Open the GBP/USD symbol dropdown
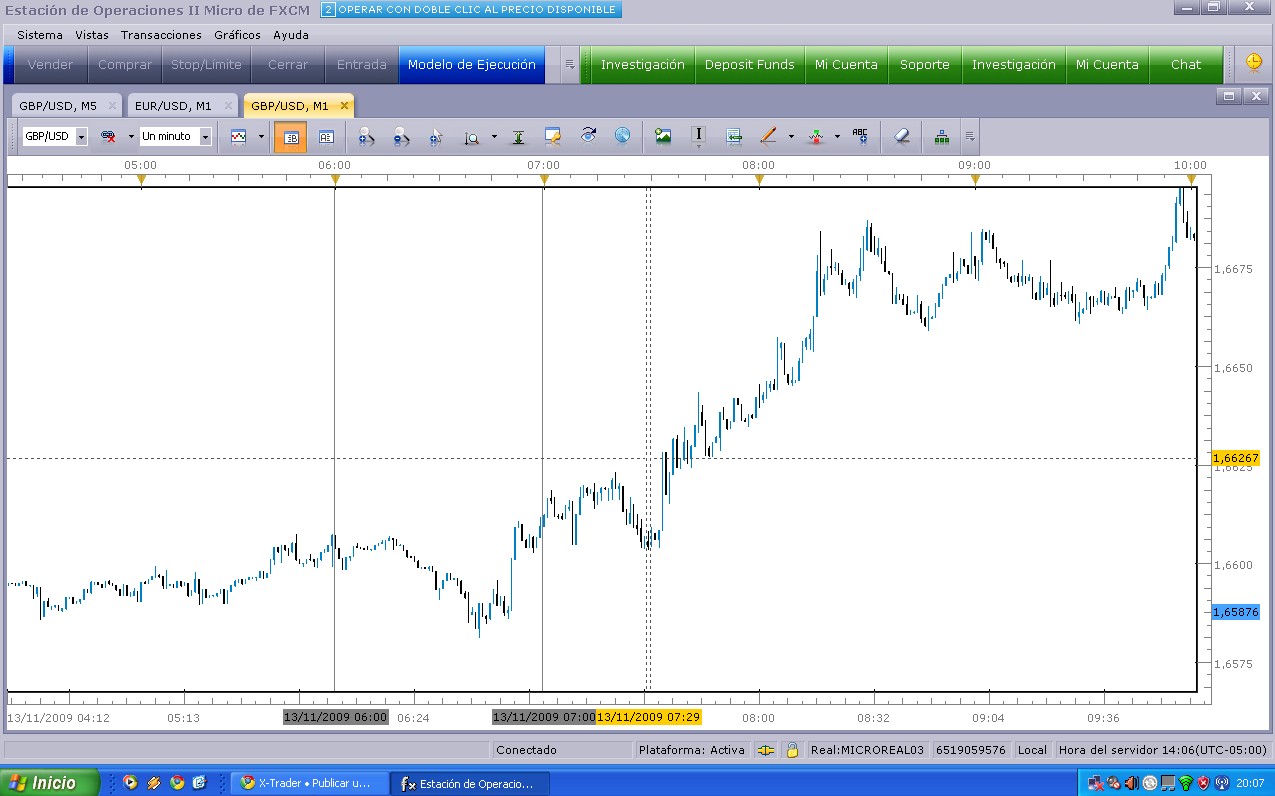The width and height of the screenshot is (1275, 796). click(81, 137)
